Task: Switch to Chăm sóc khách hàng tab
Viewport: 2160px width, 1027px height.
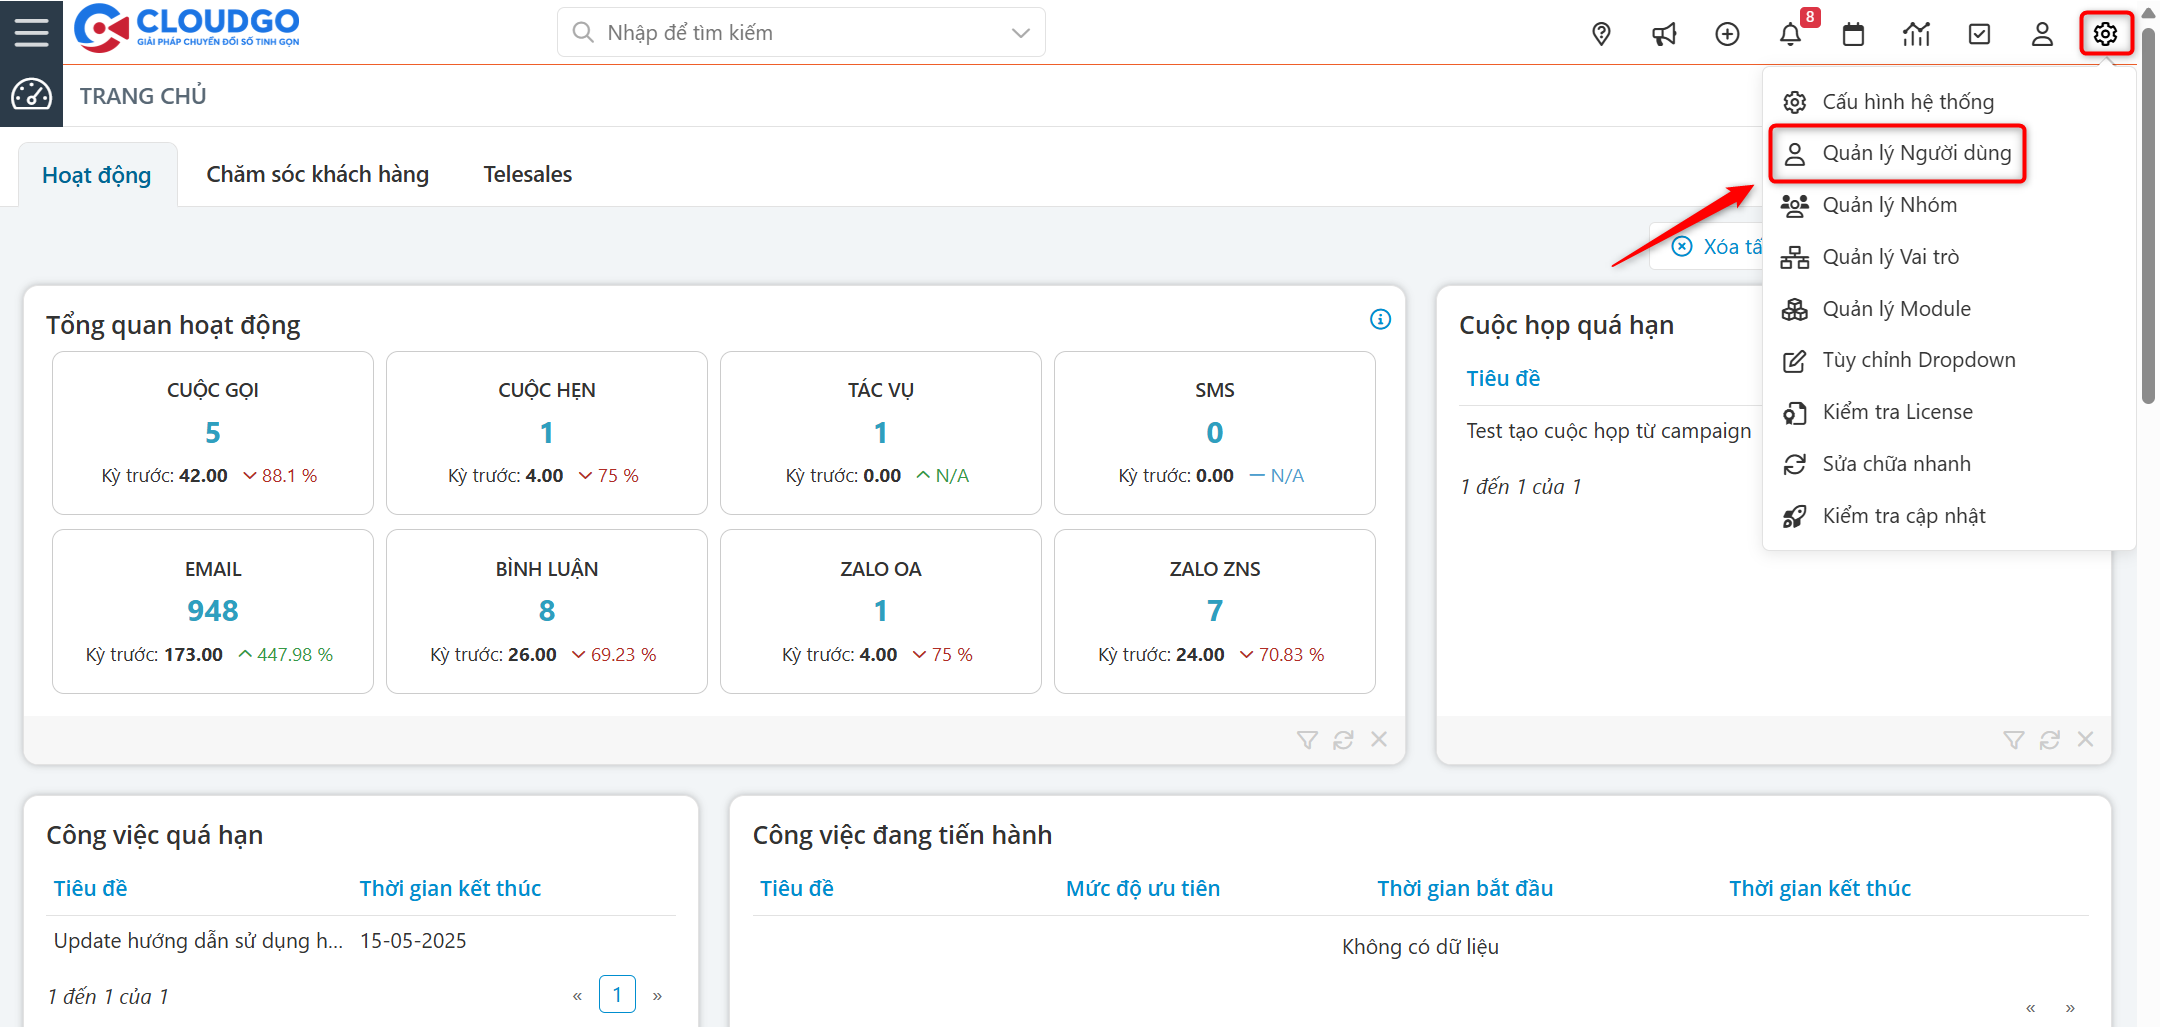Action: [x=317, y=174]
